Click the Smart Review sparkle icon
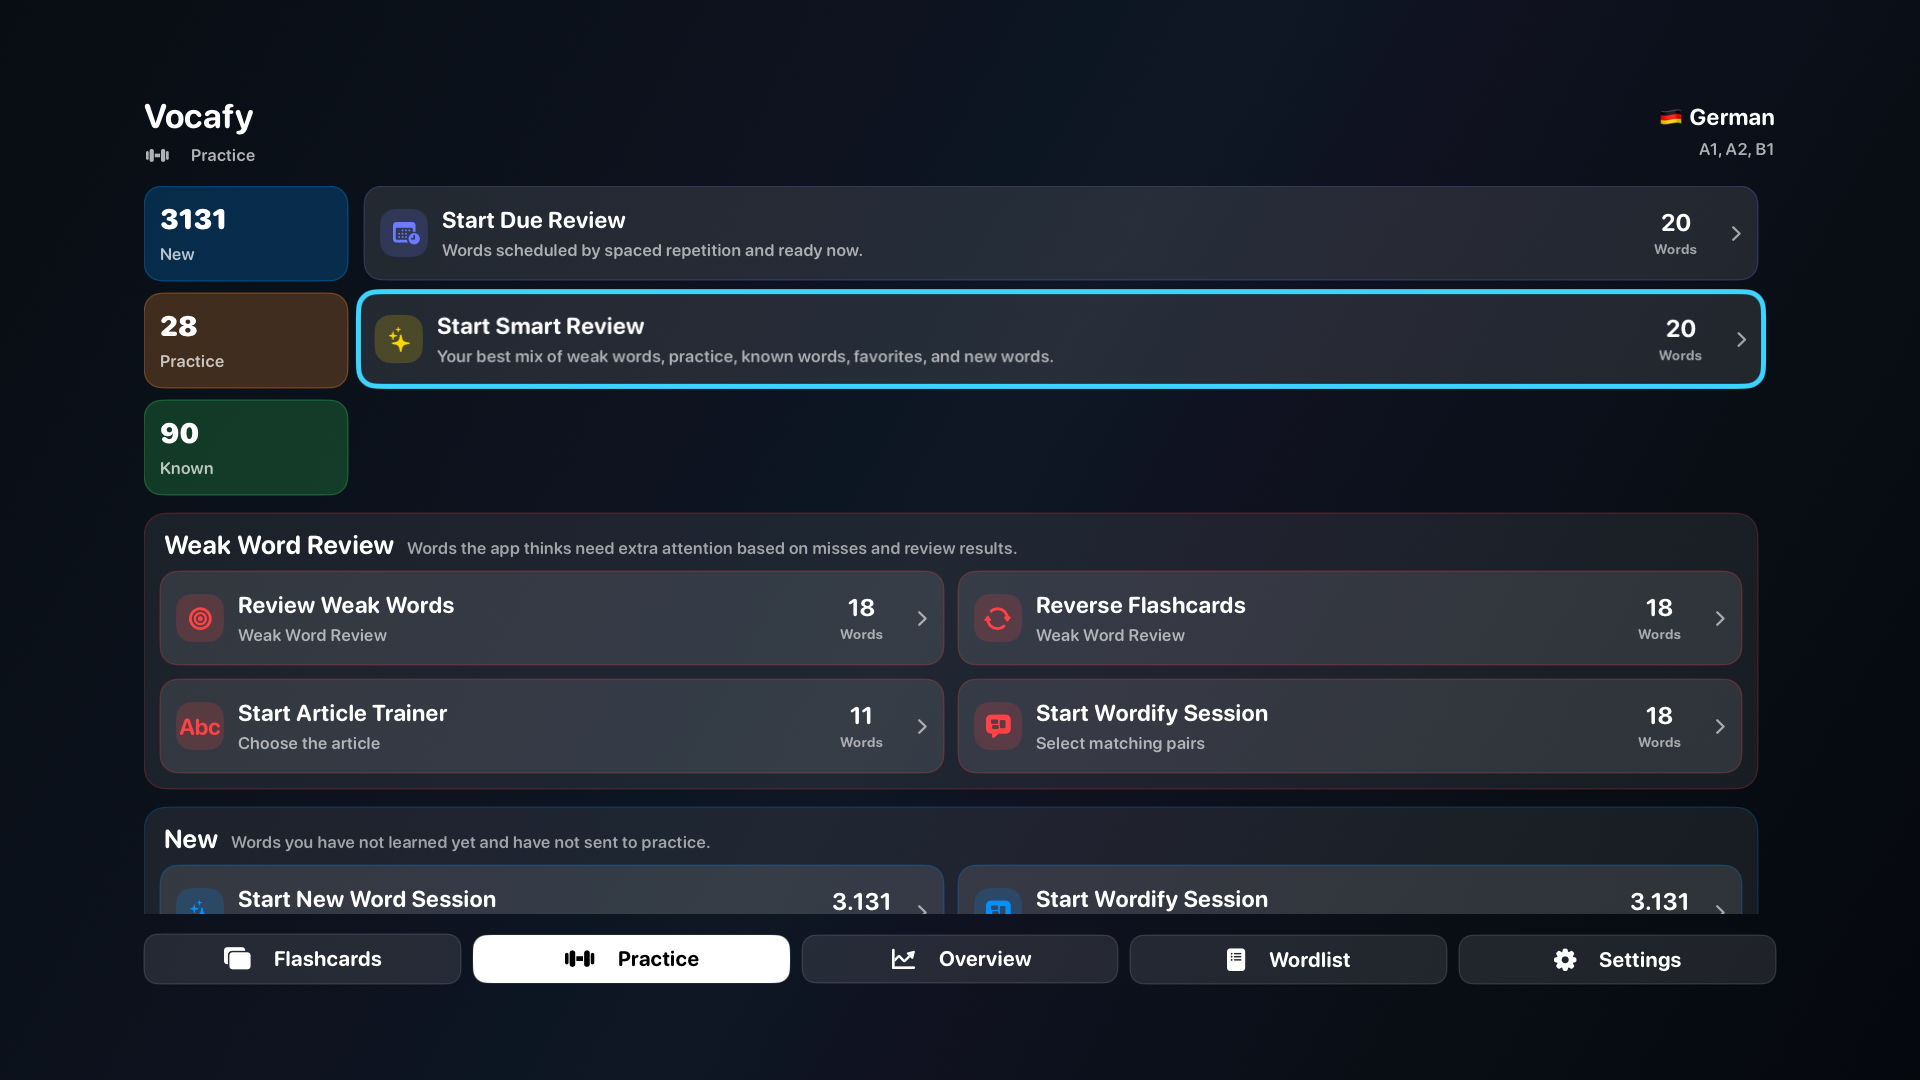The width and height of the screenshot is (1920, 1080). click(x=399, y=340)
